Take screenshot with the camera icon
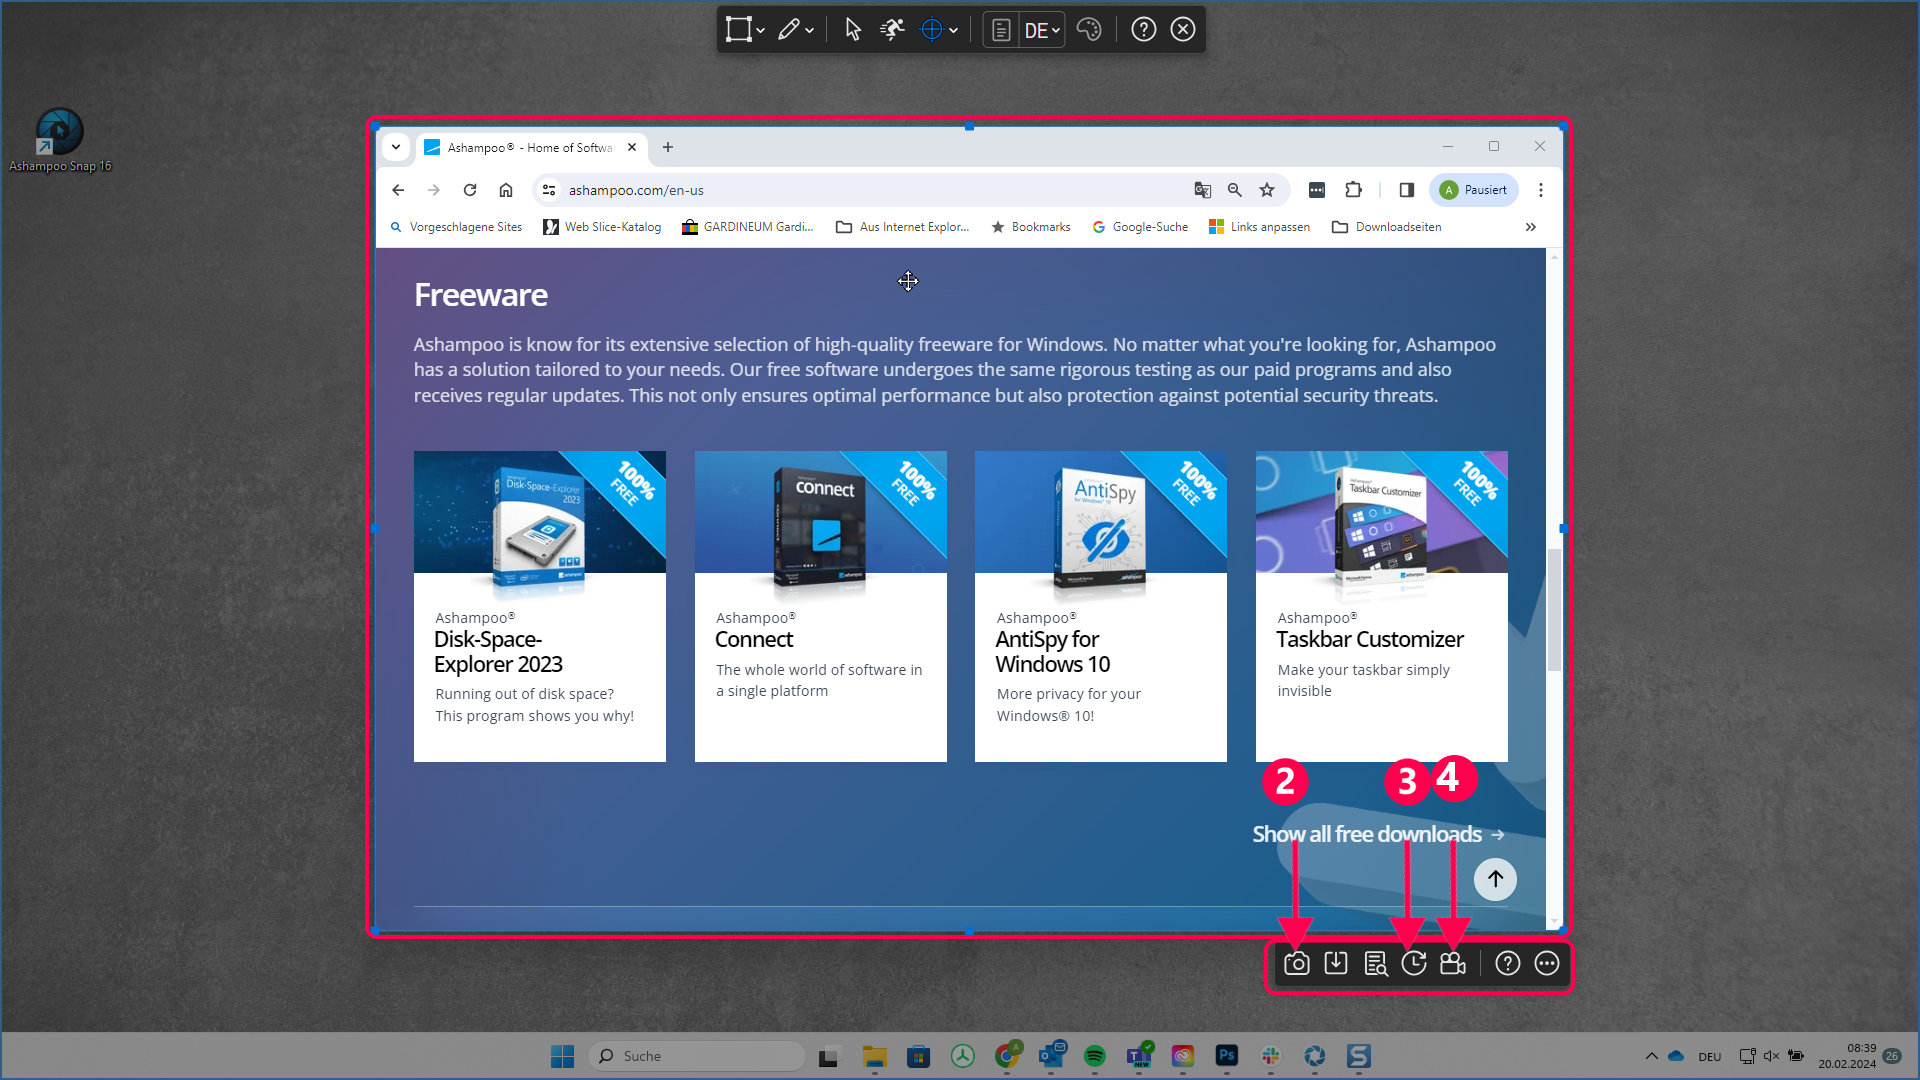The width and height of the screenshot is (1920, 1080). coord(1297,963)
